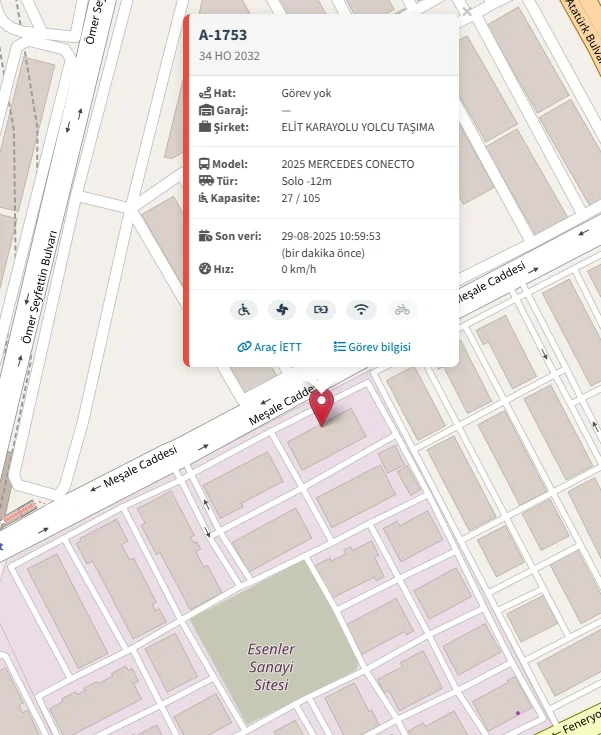Click the air conditioning fan icon
This screenshot has height=735, width=601.
tap(282, 310)
